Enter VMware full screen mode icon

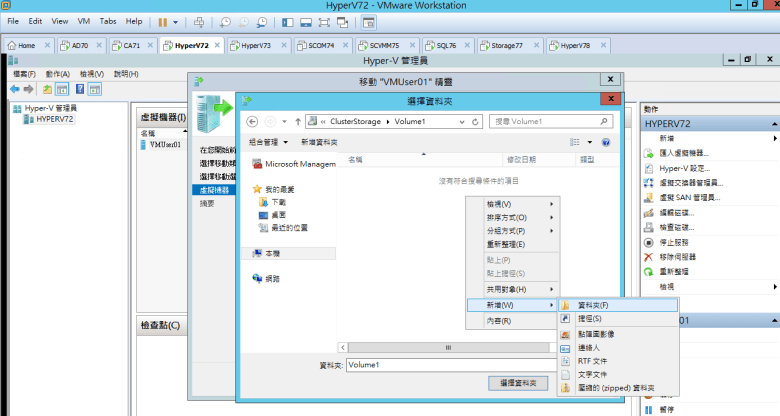(x=322, y=21)
